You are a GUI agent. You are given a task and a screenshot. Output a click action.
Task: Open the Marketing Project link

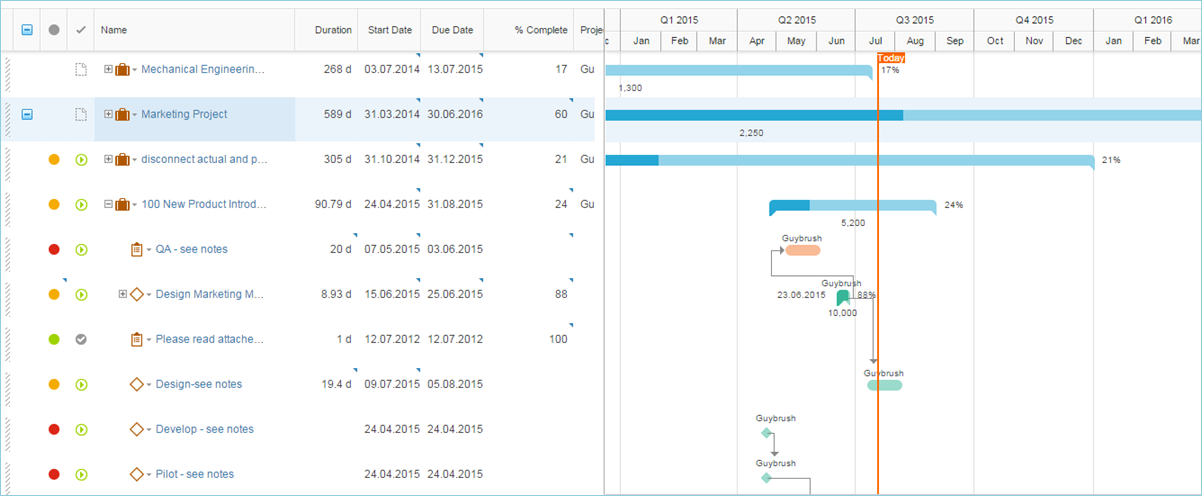tap(184, 114)
